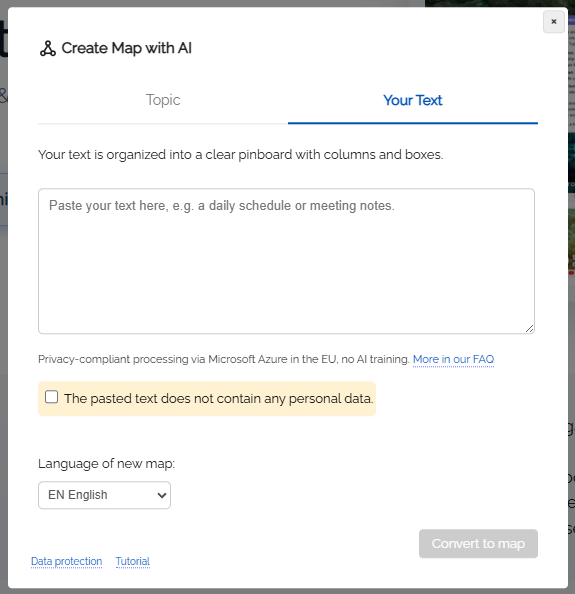This screenshot has height=594, width=575.
Task: Grab the textarea resize handle corner
Action: [x=529, y=329]
